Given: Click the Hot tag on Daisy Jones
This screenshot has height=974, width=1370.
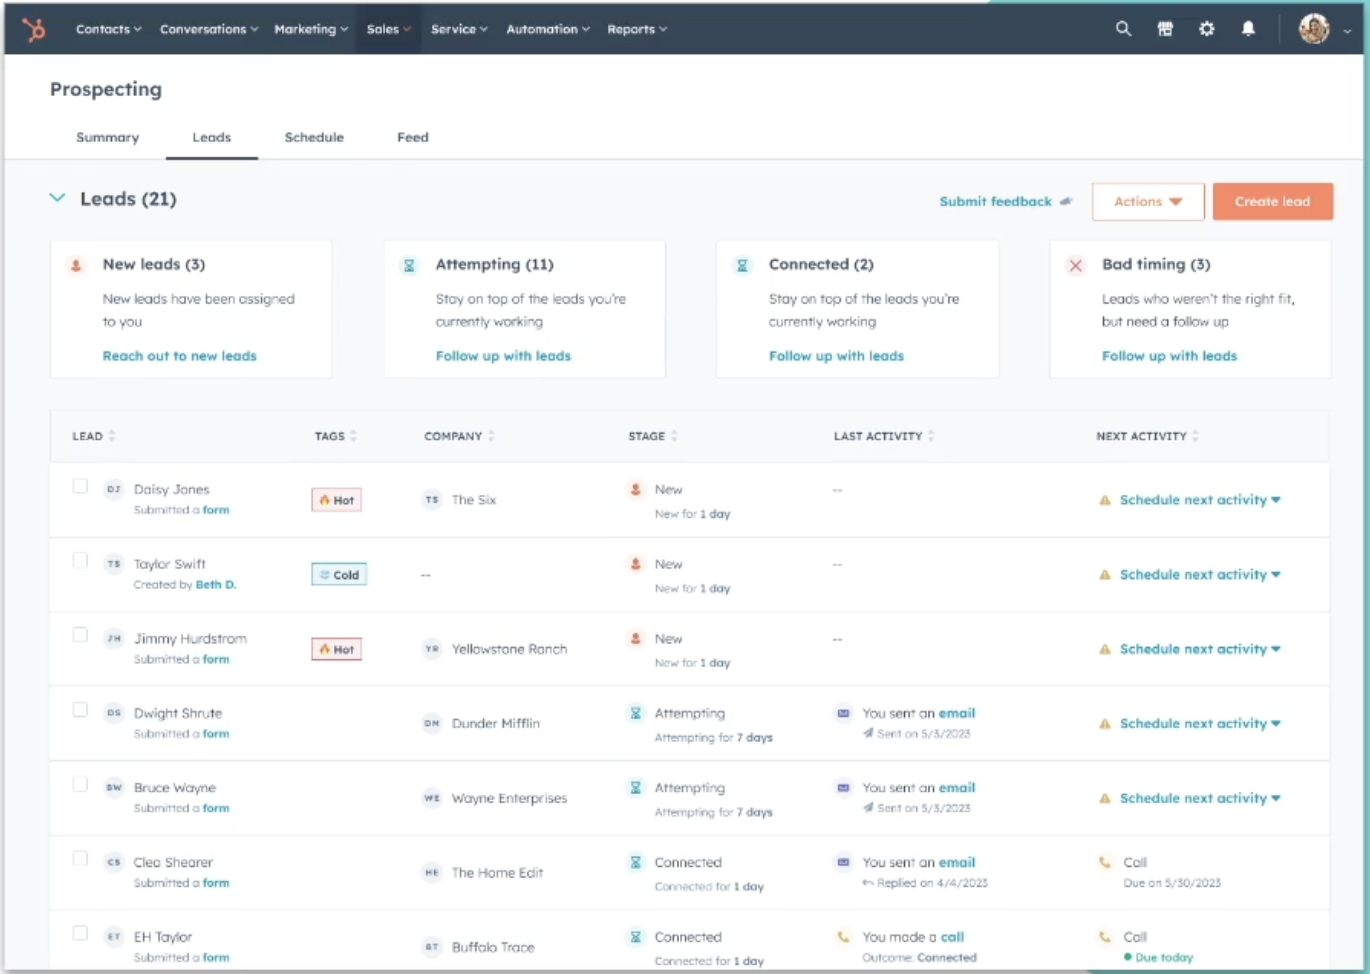Looking at the screenshot, I should click(337, 500).
